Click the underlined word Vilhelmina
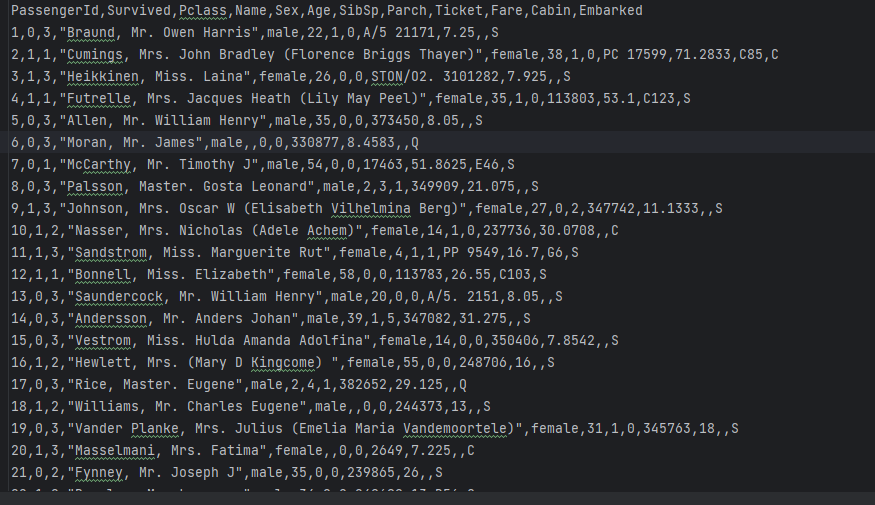Image resolution: width=875 pixels, height=505 pixels. pos(372,209)
